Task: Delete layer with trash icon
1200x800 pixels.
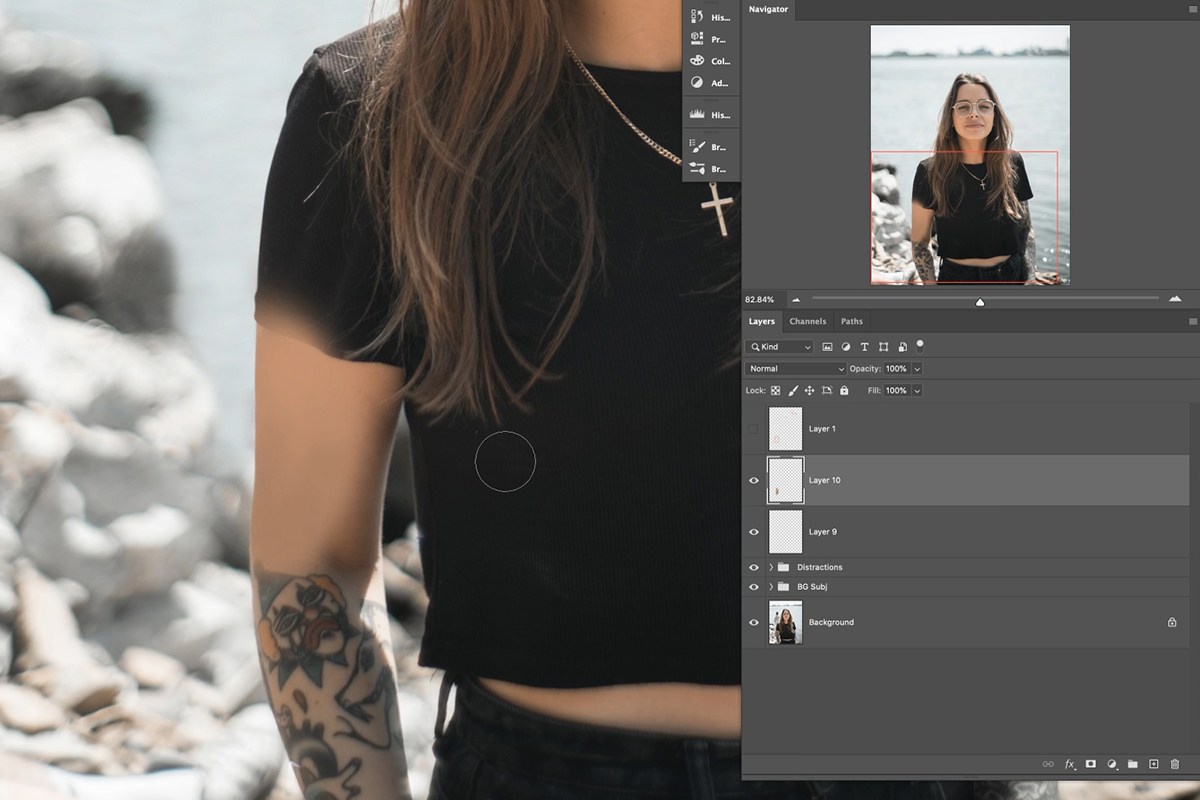Action: [x=1174, y=764]
